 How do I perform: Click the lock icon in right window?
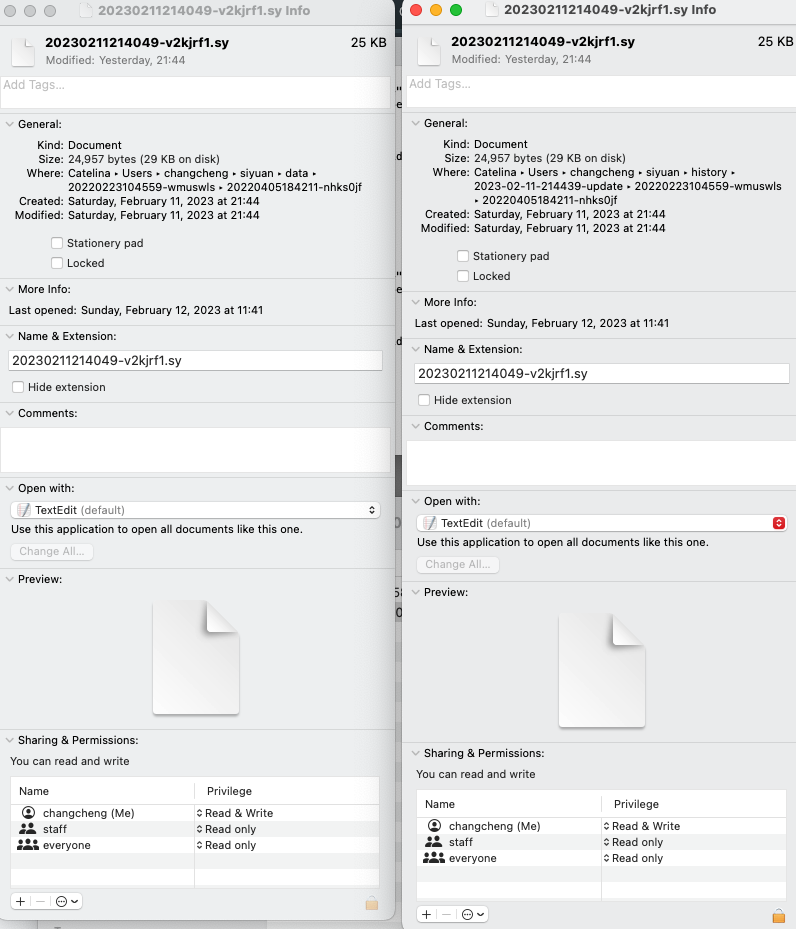(x=779, y=915)
